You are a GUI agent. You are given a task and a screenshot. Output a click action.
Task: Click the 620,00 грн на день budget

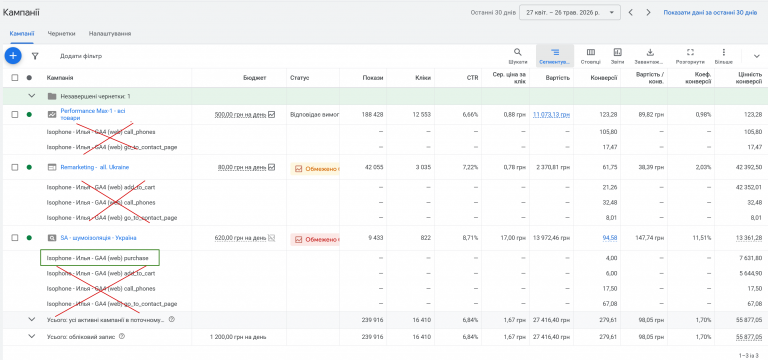pos(240,238)
